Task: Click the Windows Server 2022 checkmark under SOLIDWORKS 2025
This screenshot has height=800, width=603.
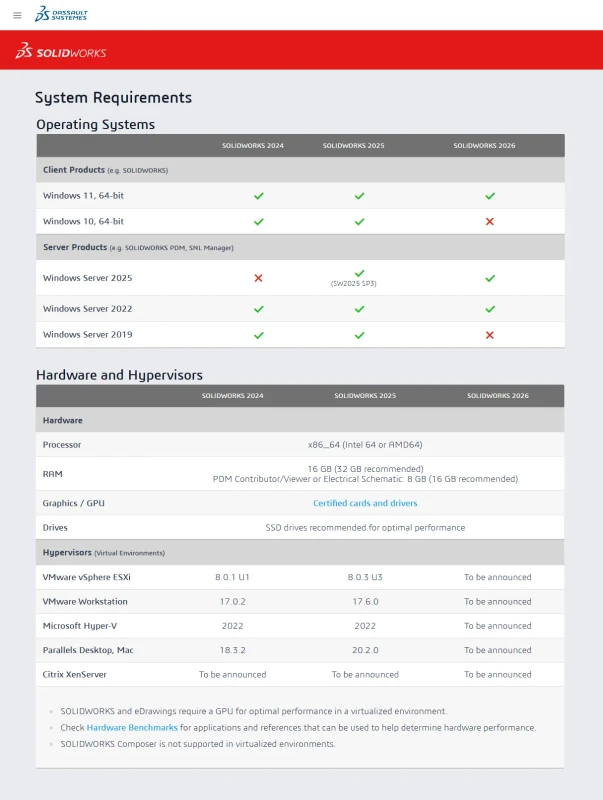Action: coord(360,309)
